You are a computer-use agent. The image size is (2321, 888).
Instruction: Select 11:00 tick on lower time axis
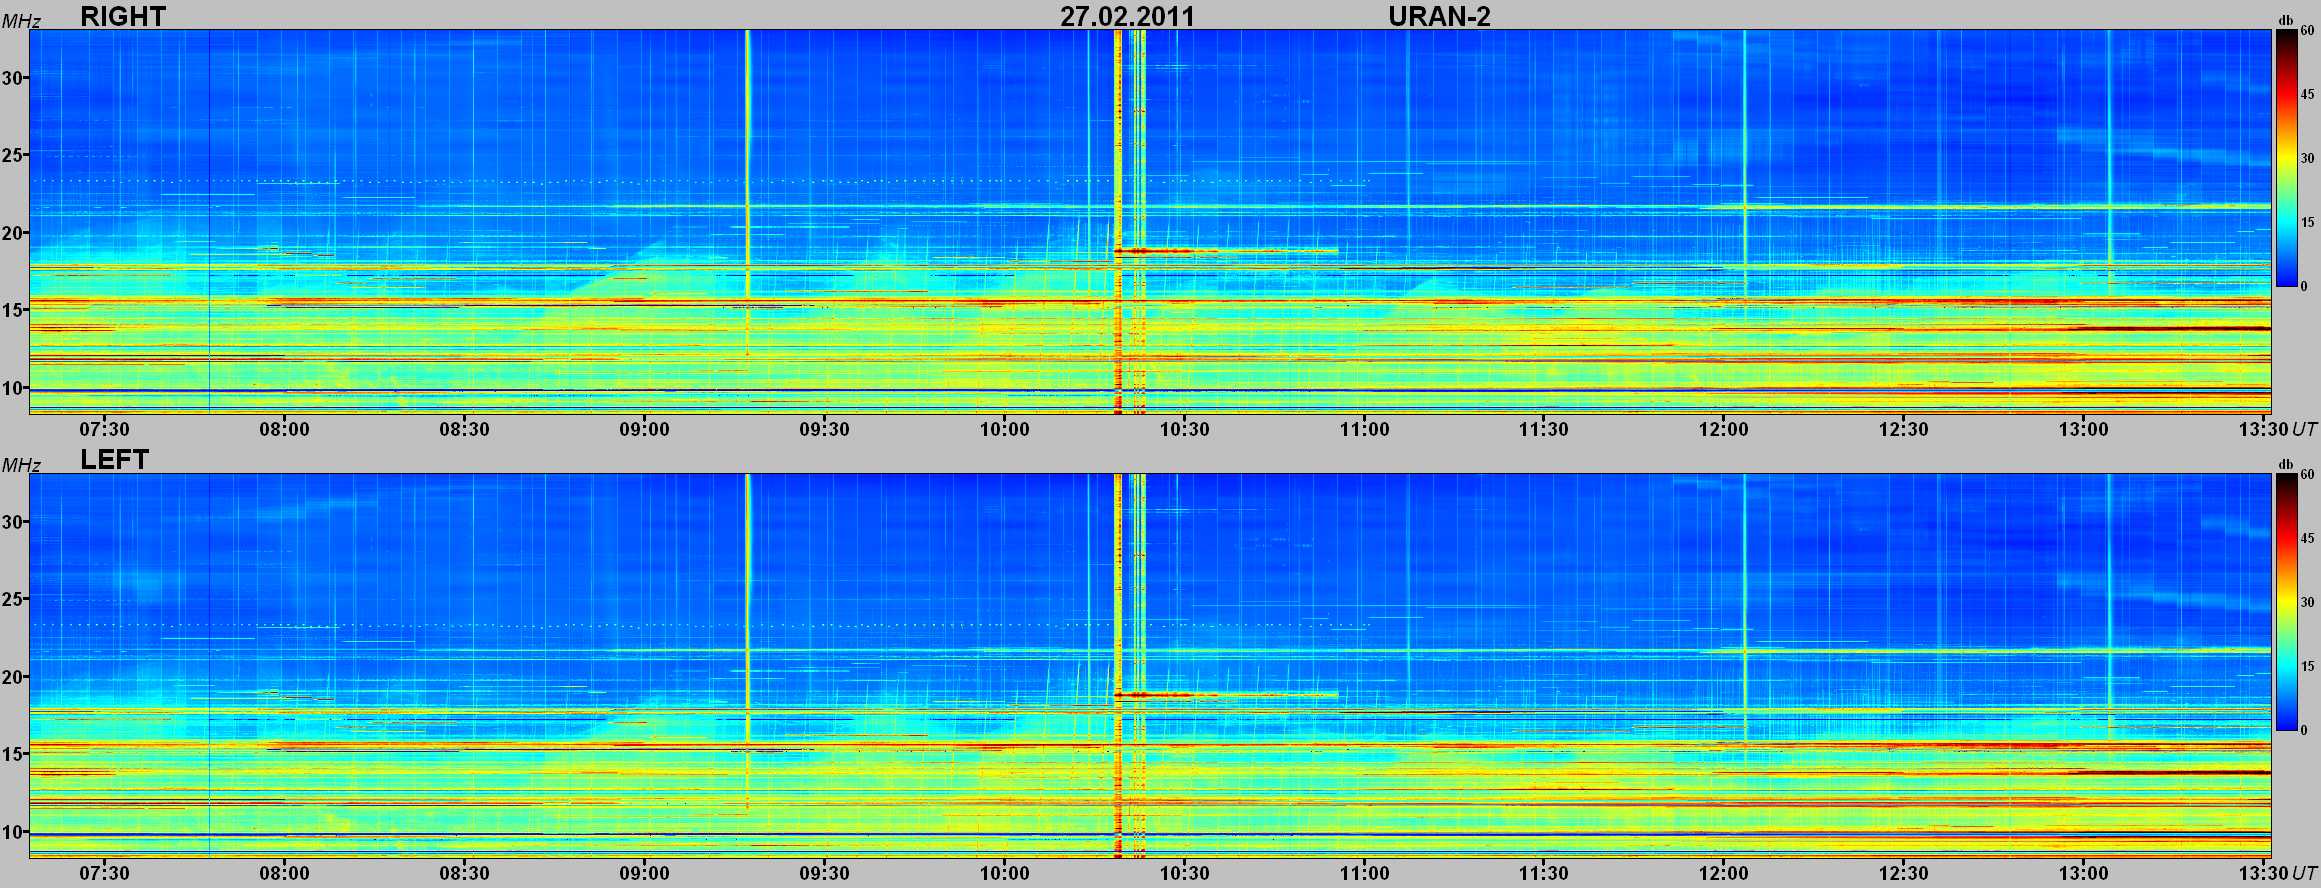(1364, 873)
